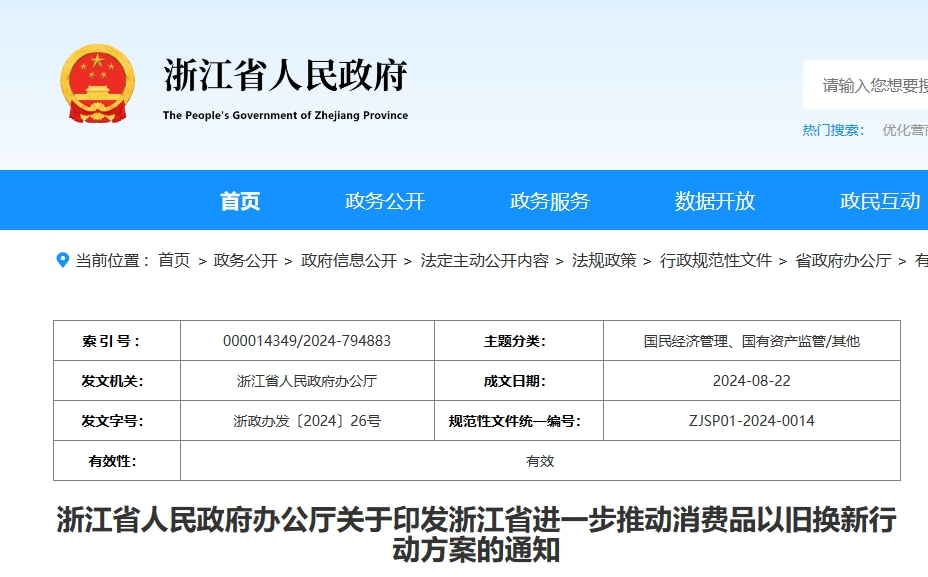The width and height of the screenshot is (928, 577).
Task: Go to the 政务服务 navigation item
Action: tap(550, 201)
